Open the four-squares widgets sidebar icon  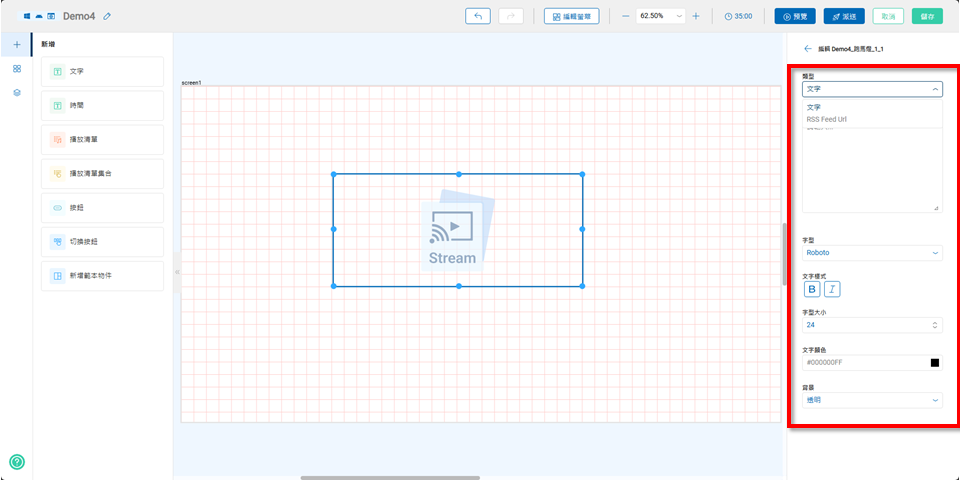pos(16,69)
